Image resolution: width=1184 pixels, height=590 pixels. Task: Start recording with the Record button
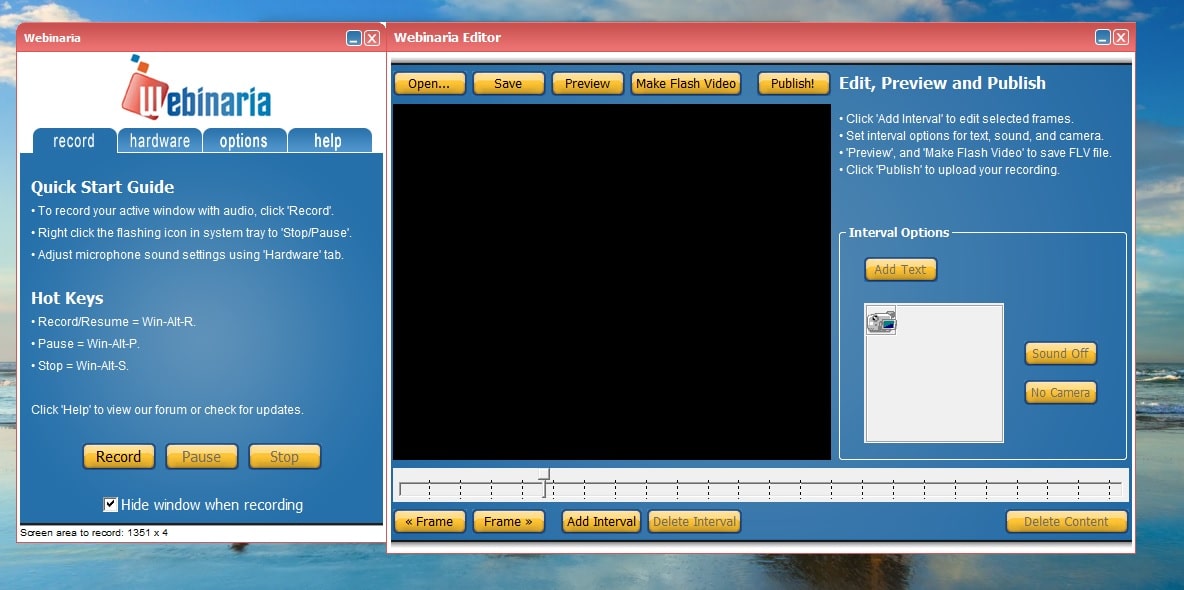[119, 456]
